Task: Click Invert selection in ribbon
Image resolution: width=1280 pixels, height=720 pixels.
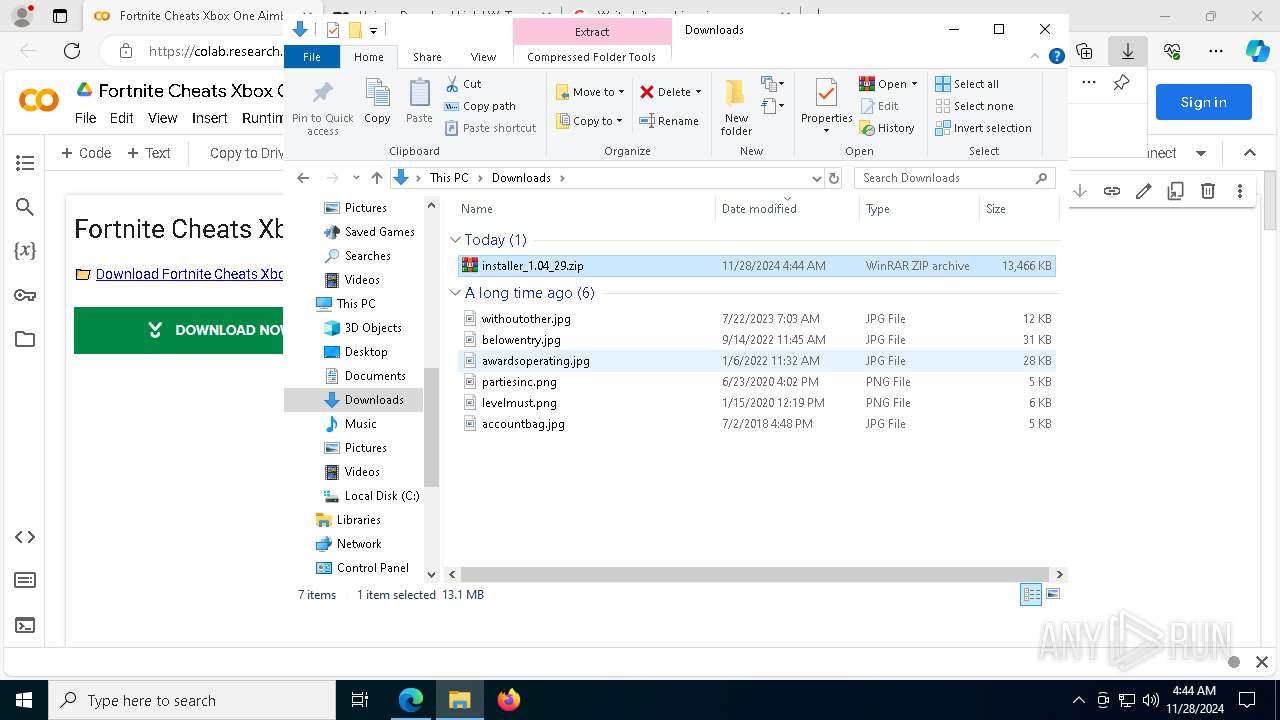Action: coord(983,128)
